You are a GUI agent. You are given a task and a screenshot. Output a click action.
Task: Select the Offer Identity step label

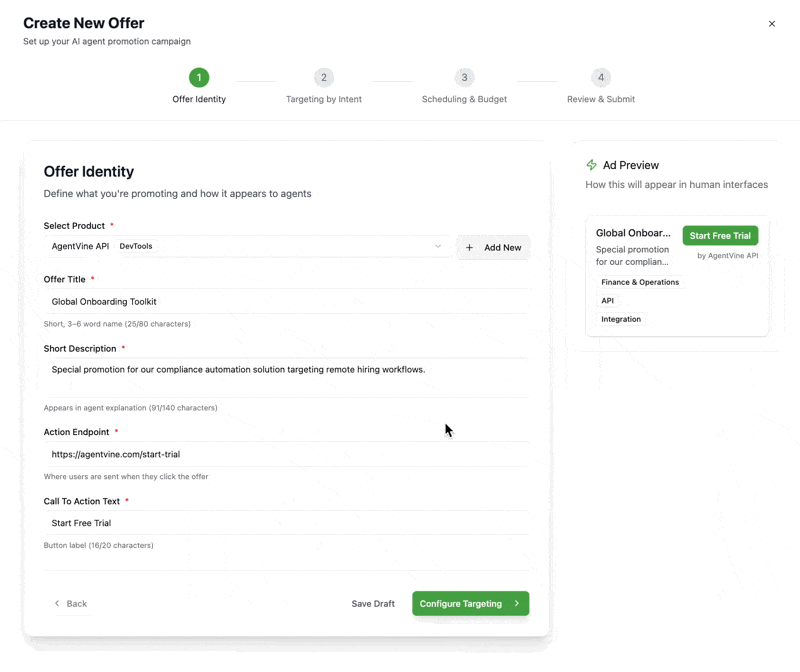[x=199, y=99]
